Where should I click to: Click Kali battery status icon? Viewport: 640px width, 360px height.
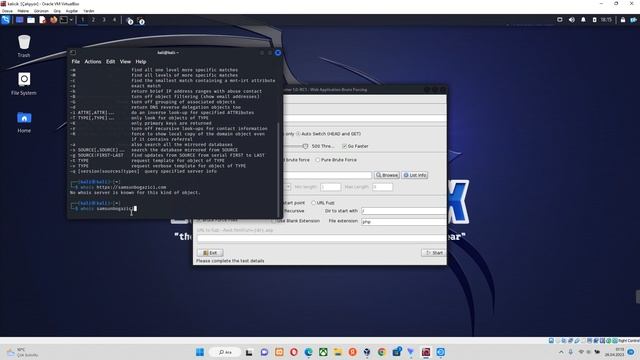tap(594, 20)
